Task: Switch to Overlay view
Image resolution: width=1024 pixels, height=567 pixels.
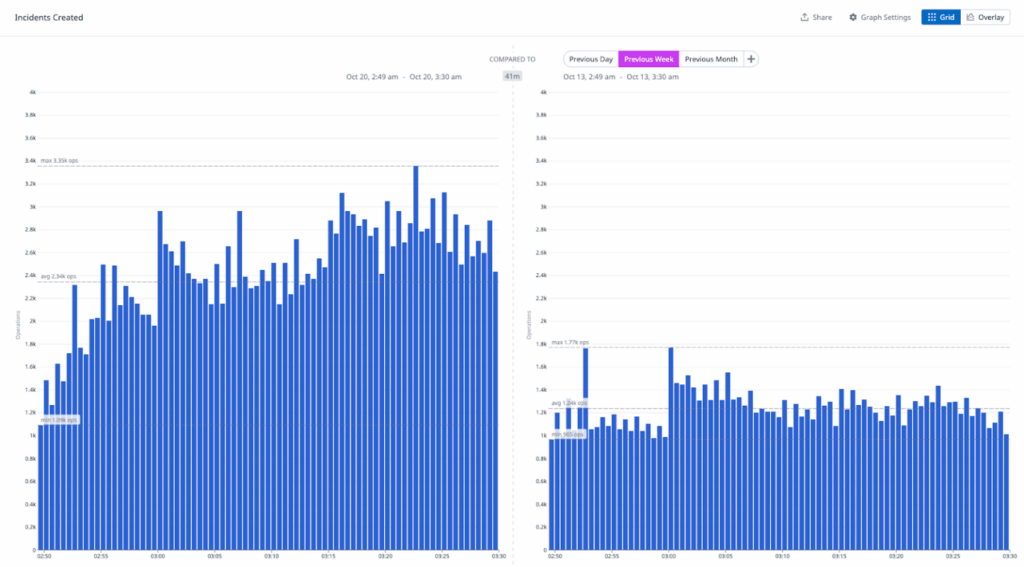Action: click(991, 17)
